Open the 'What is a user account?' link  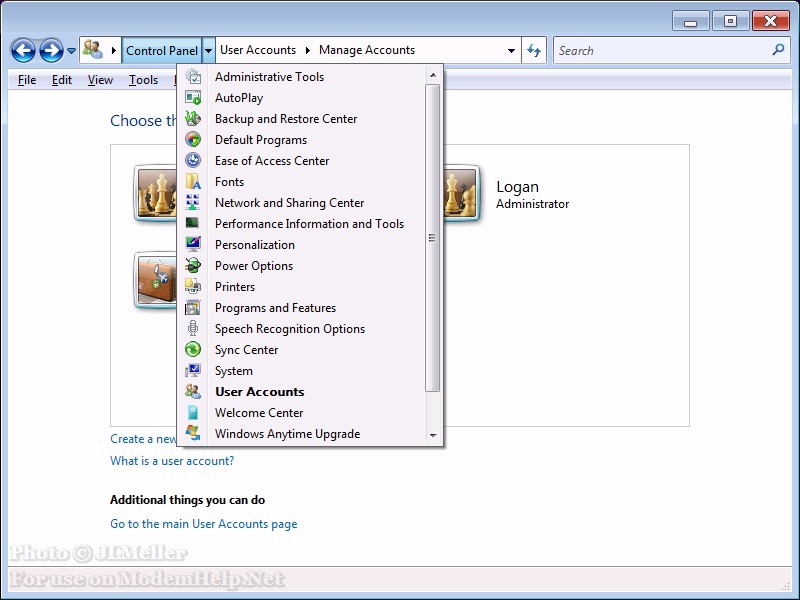tap(172, 461)
